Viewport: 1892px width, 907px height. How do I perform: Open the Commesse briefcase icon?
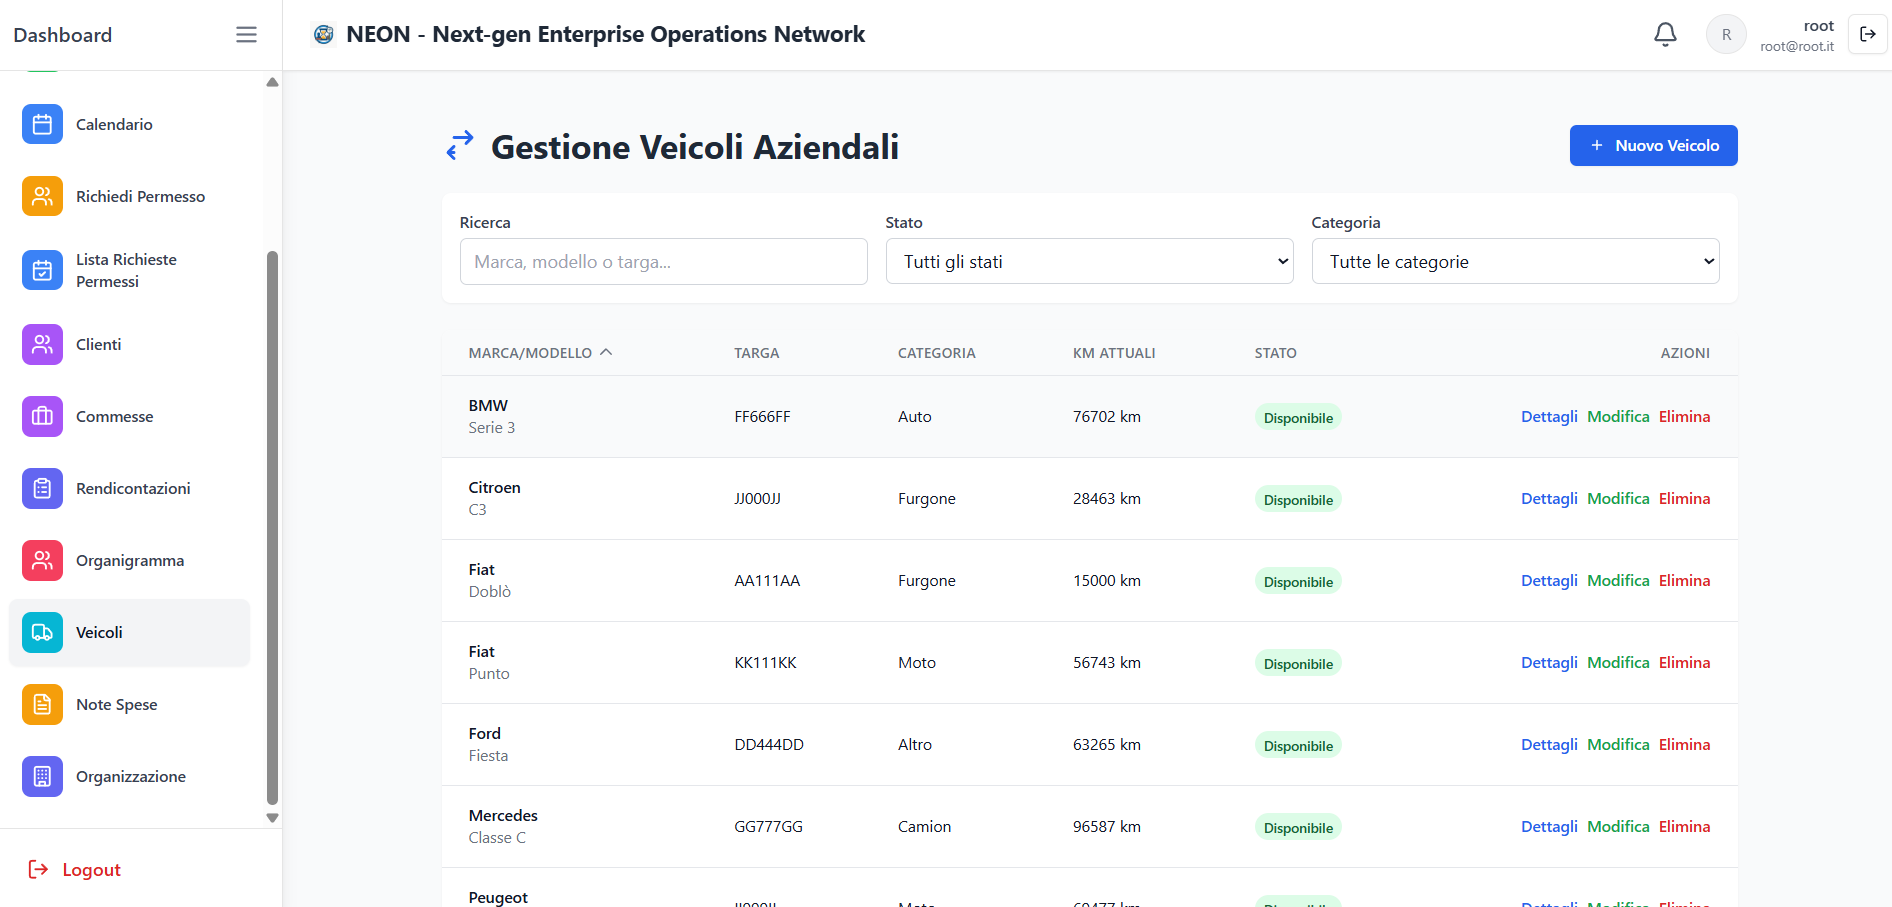tap(42, 416)
